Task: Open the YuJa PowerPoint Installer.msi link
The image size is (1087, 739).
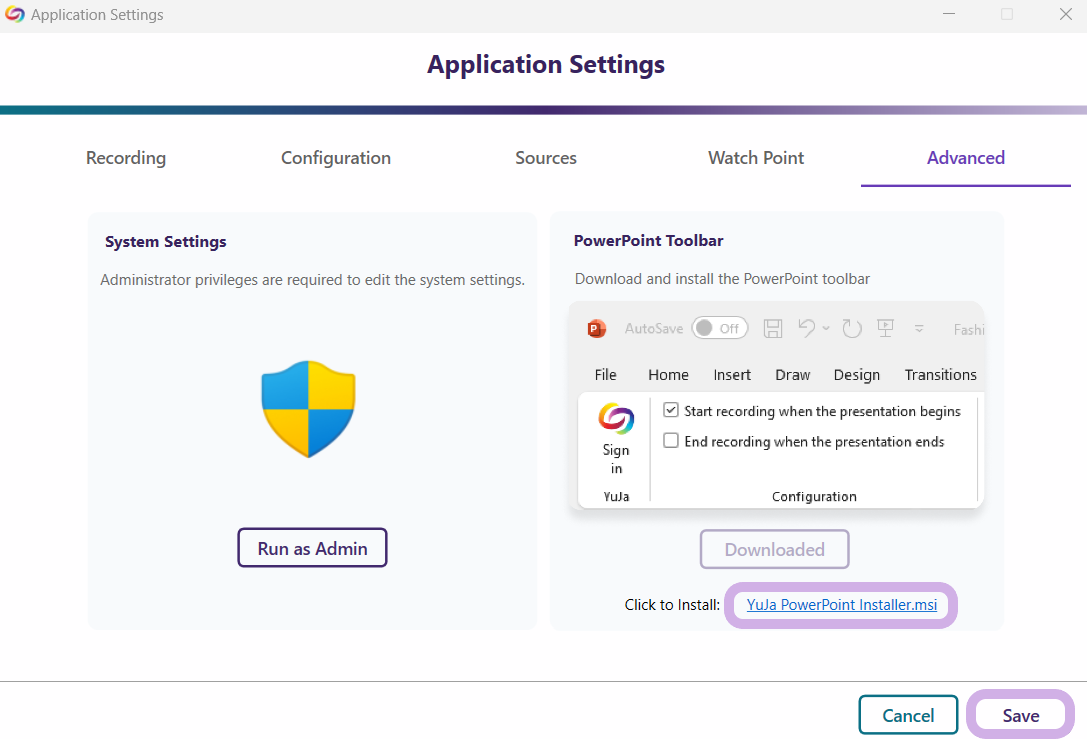Action: pyautogui.click(x=842, y=605)
